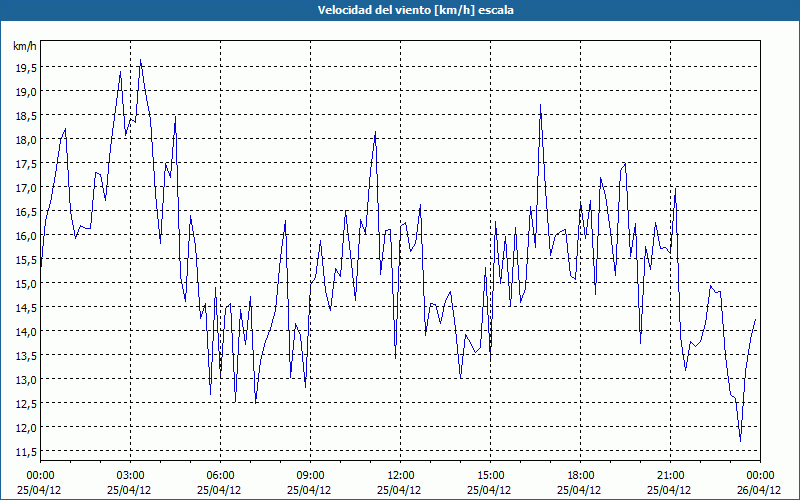
Task: Click the lowest wind speed dip below 12,0
Action: (740, 441)
